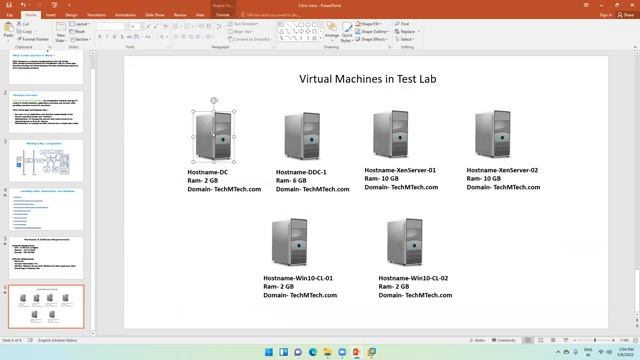Screen dimensions: 640x360
Task: Switch to the Insert tab
Action: [51, 15]
